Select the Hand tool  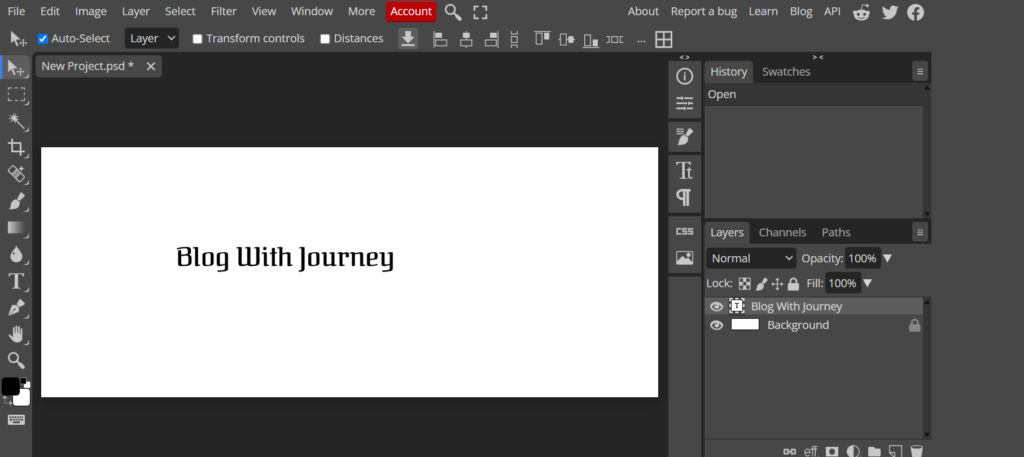(16, 334)
